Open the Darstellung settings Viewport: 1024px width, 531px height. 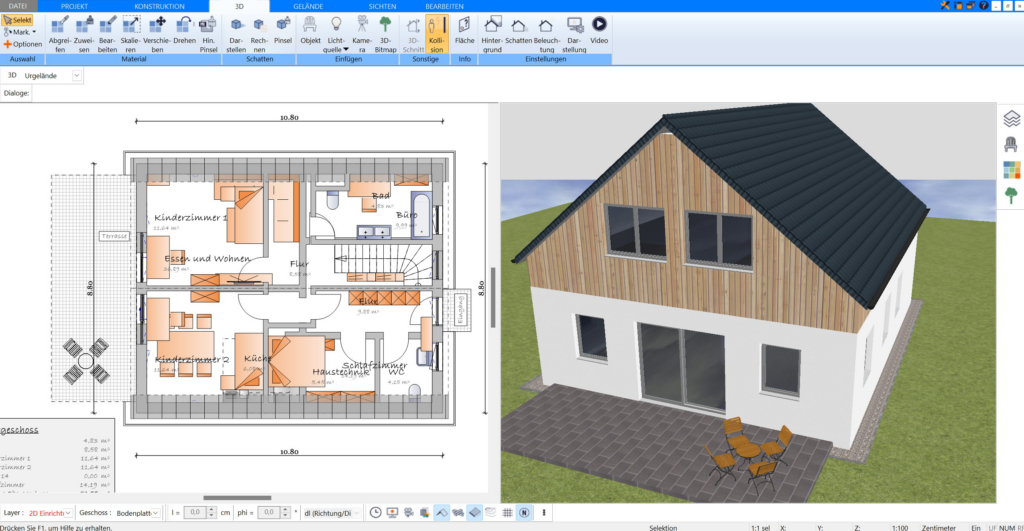[x=574, y=35]
